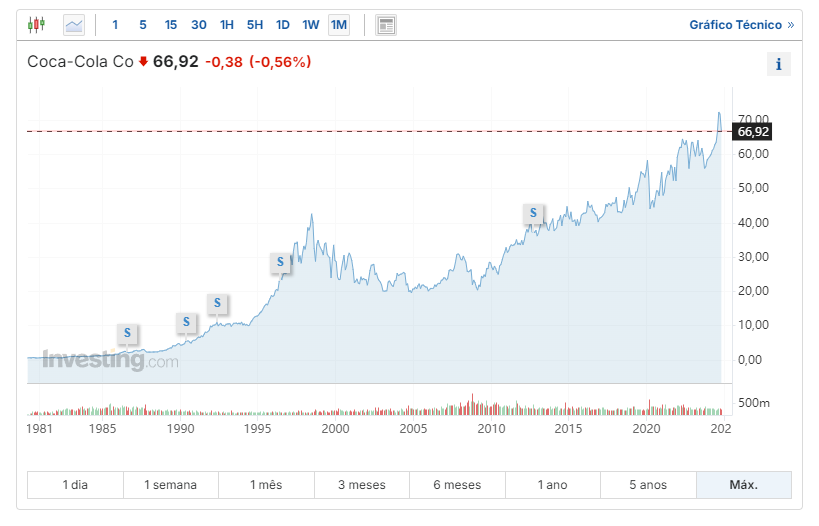The width and height of the screenshot is (819, 526).
Task: Switch to the Máx. range tab
Action: pos(743,485)
